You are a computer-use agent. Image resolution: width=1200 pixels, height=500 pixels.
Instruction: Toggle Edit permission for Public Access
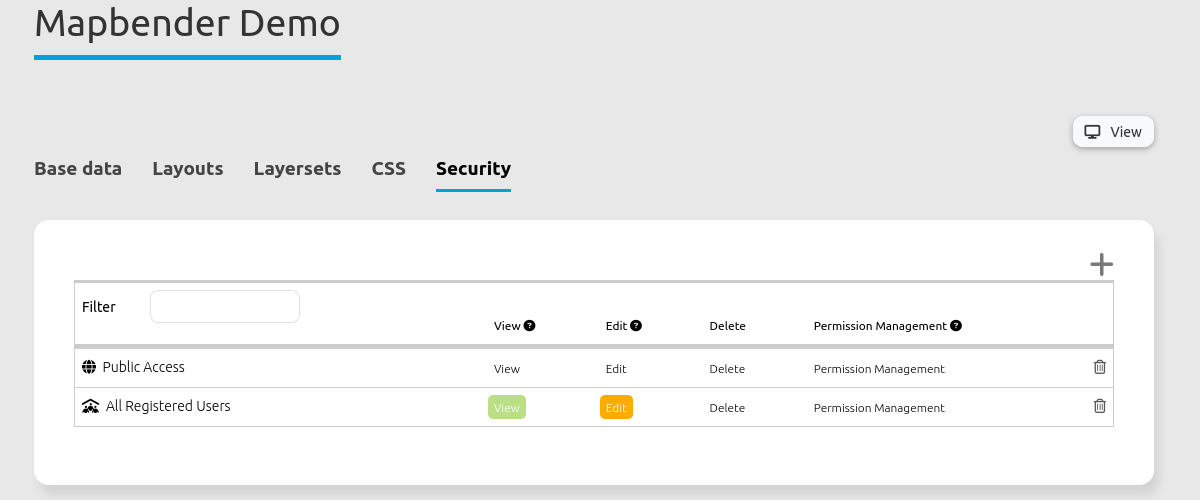pyautogui.click(x=616, y=368)
